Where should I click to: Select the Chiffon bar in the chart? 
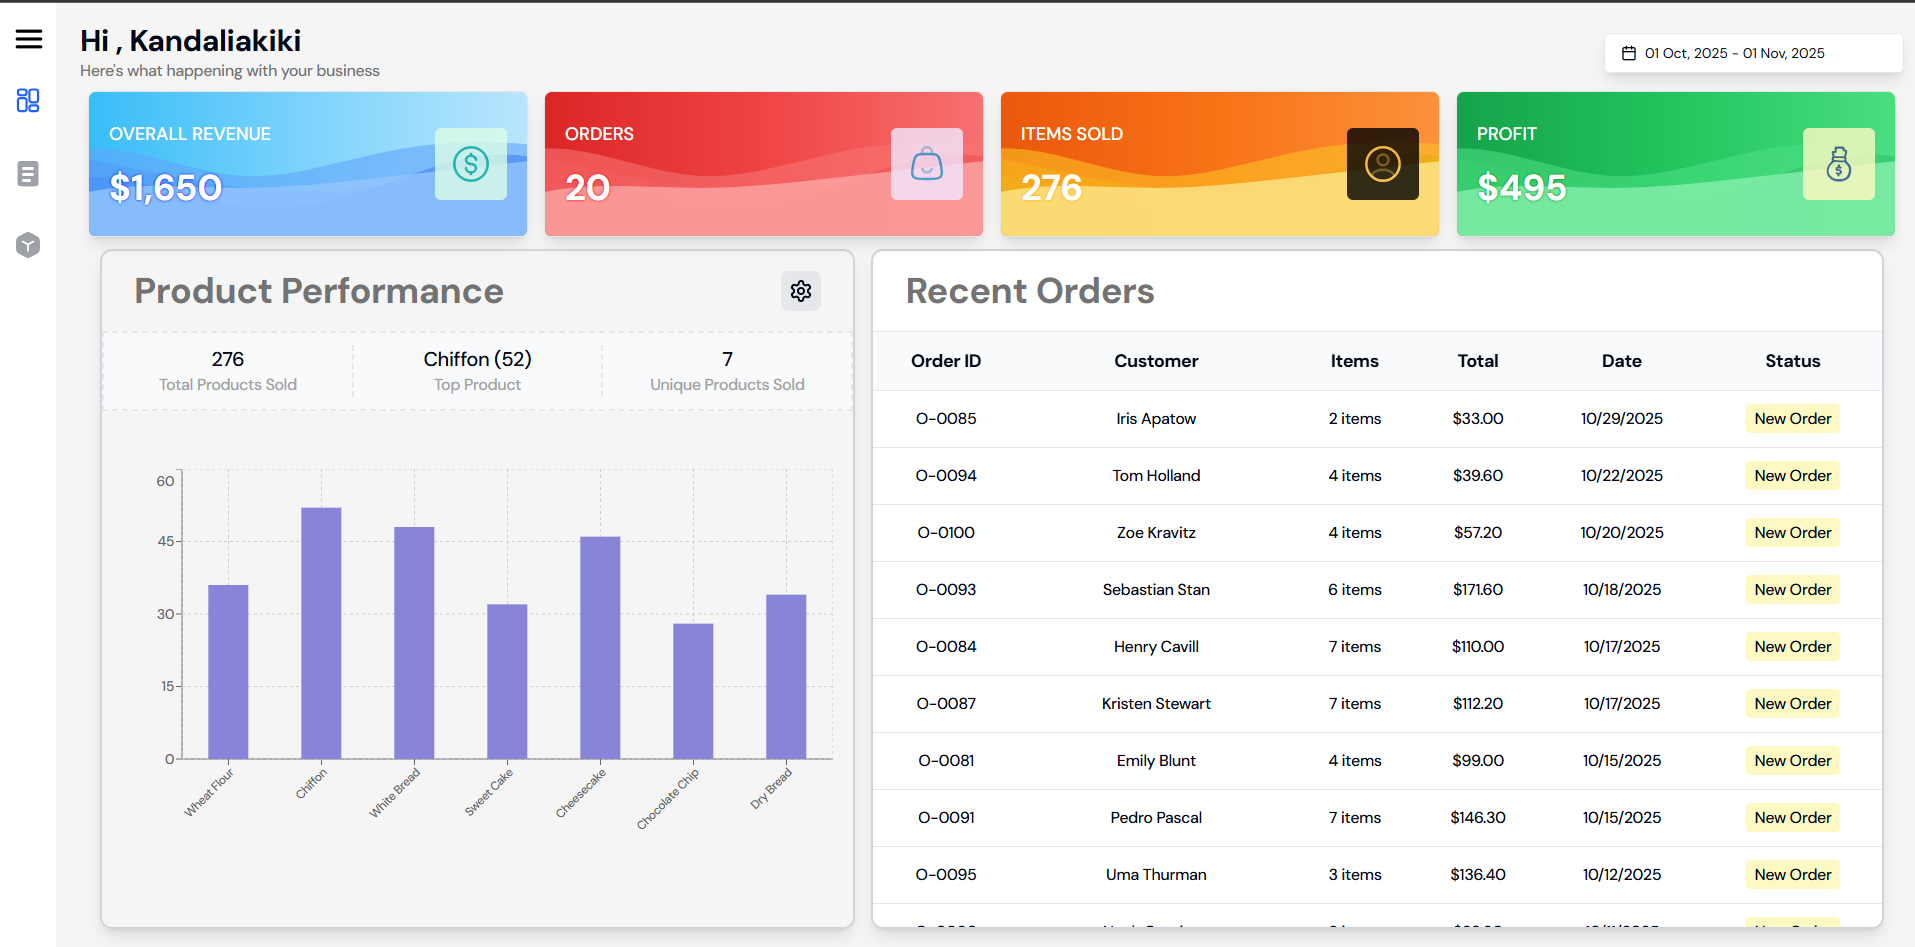click(x=320, y=630)
